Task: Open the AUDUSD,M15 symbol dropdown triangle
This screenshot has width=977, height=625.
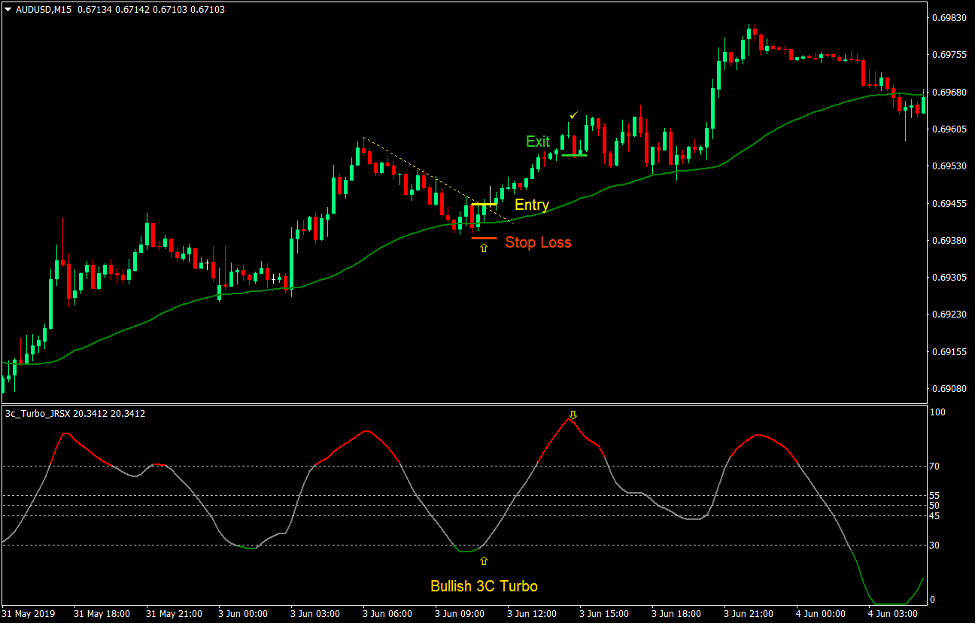Action: click(8, 8)
